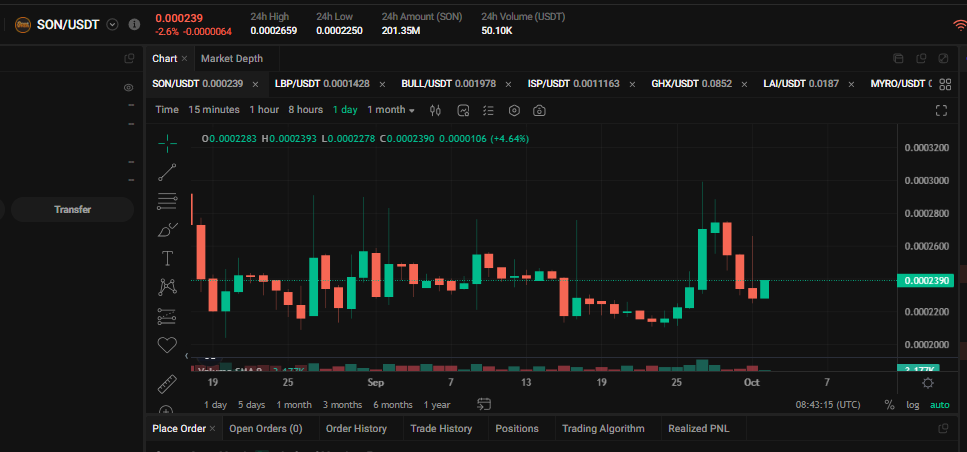Open the chart indicators icon
This screenshot has height=452, width=967.
point(463,110)
